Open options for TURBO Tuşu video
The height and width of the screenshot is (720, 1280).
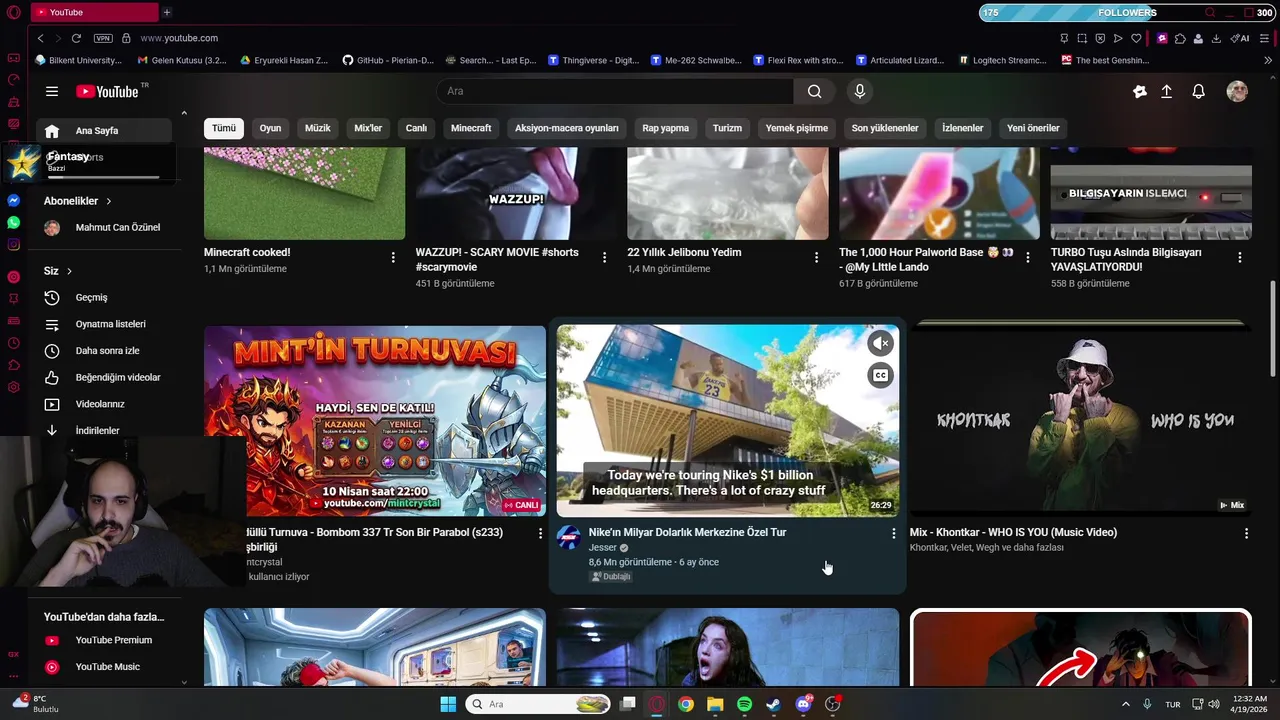[x=1240, y=258]
